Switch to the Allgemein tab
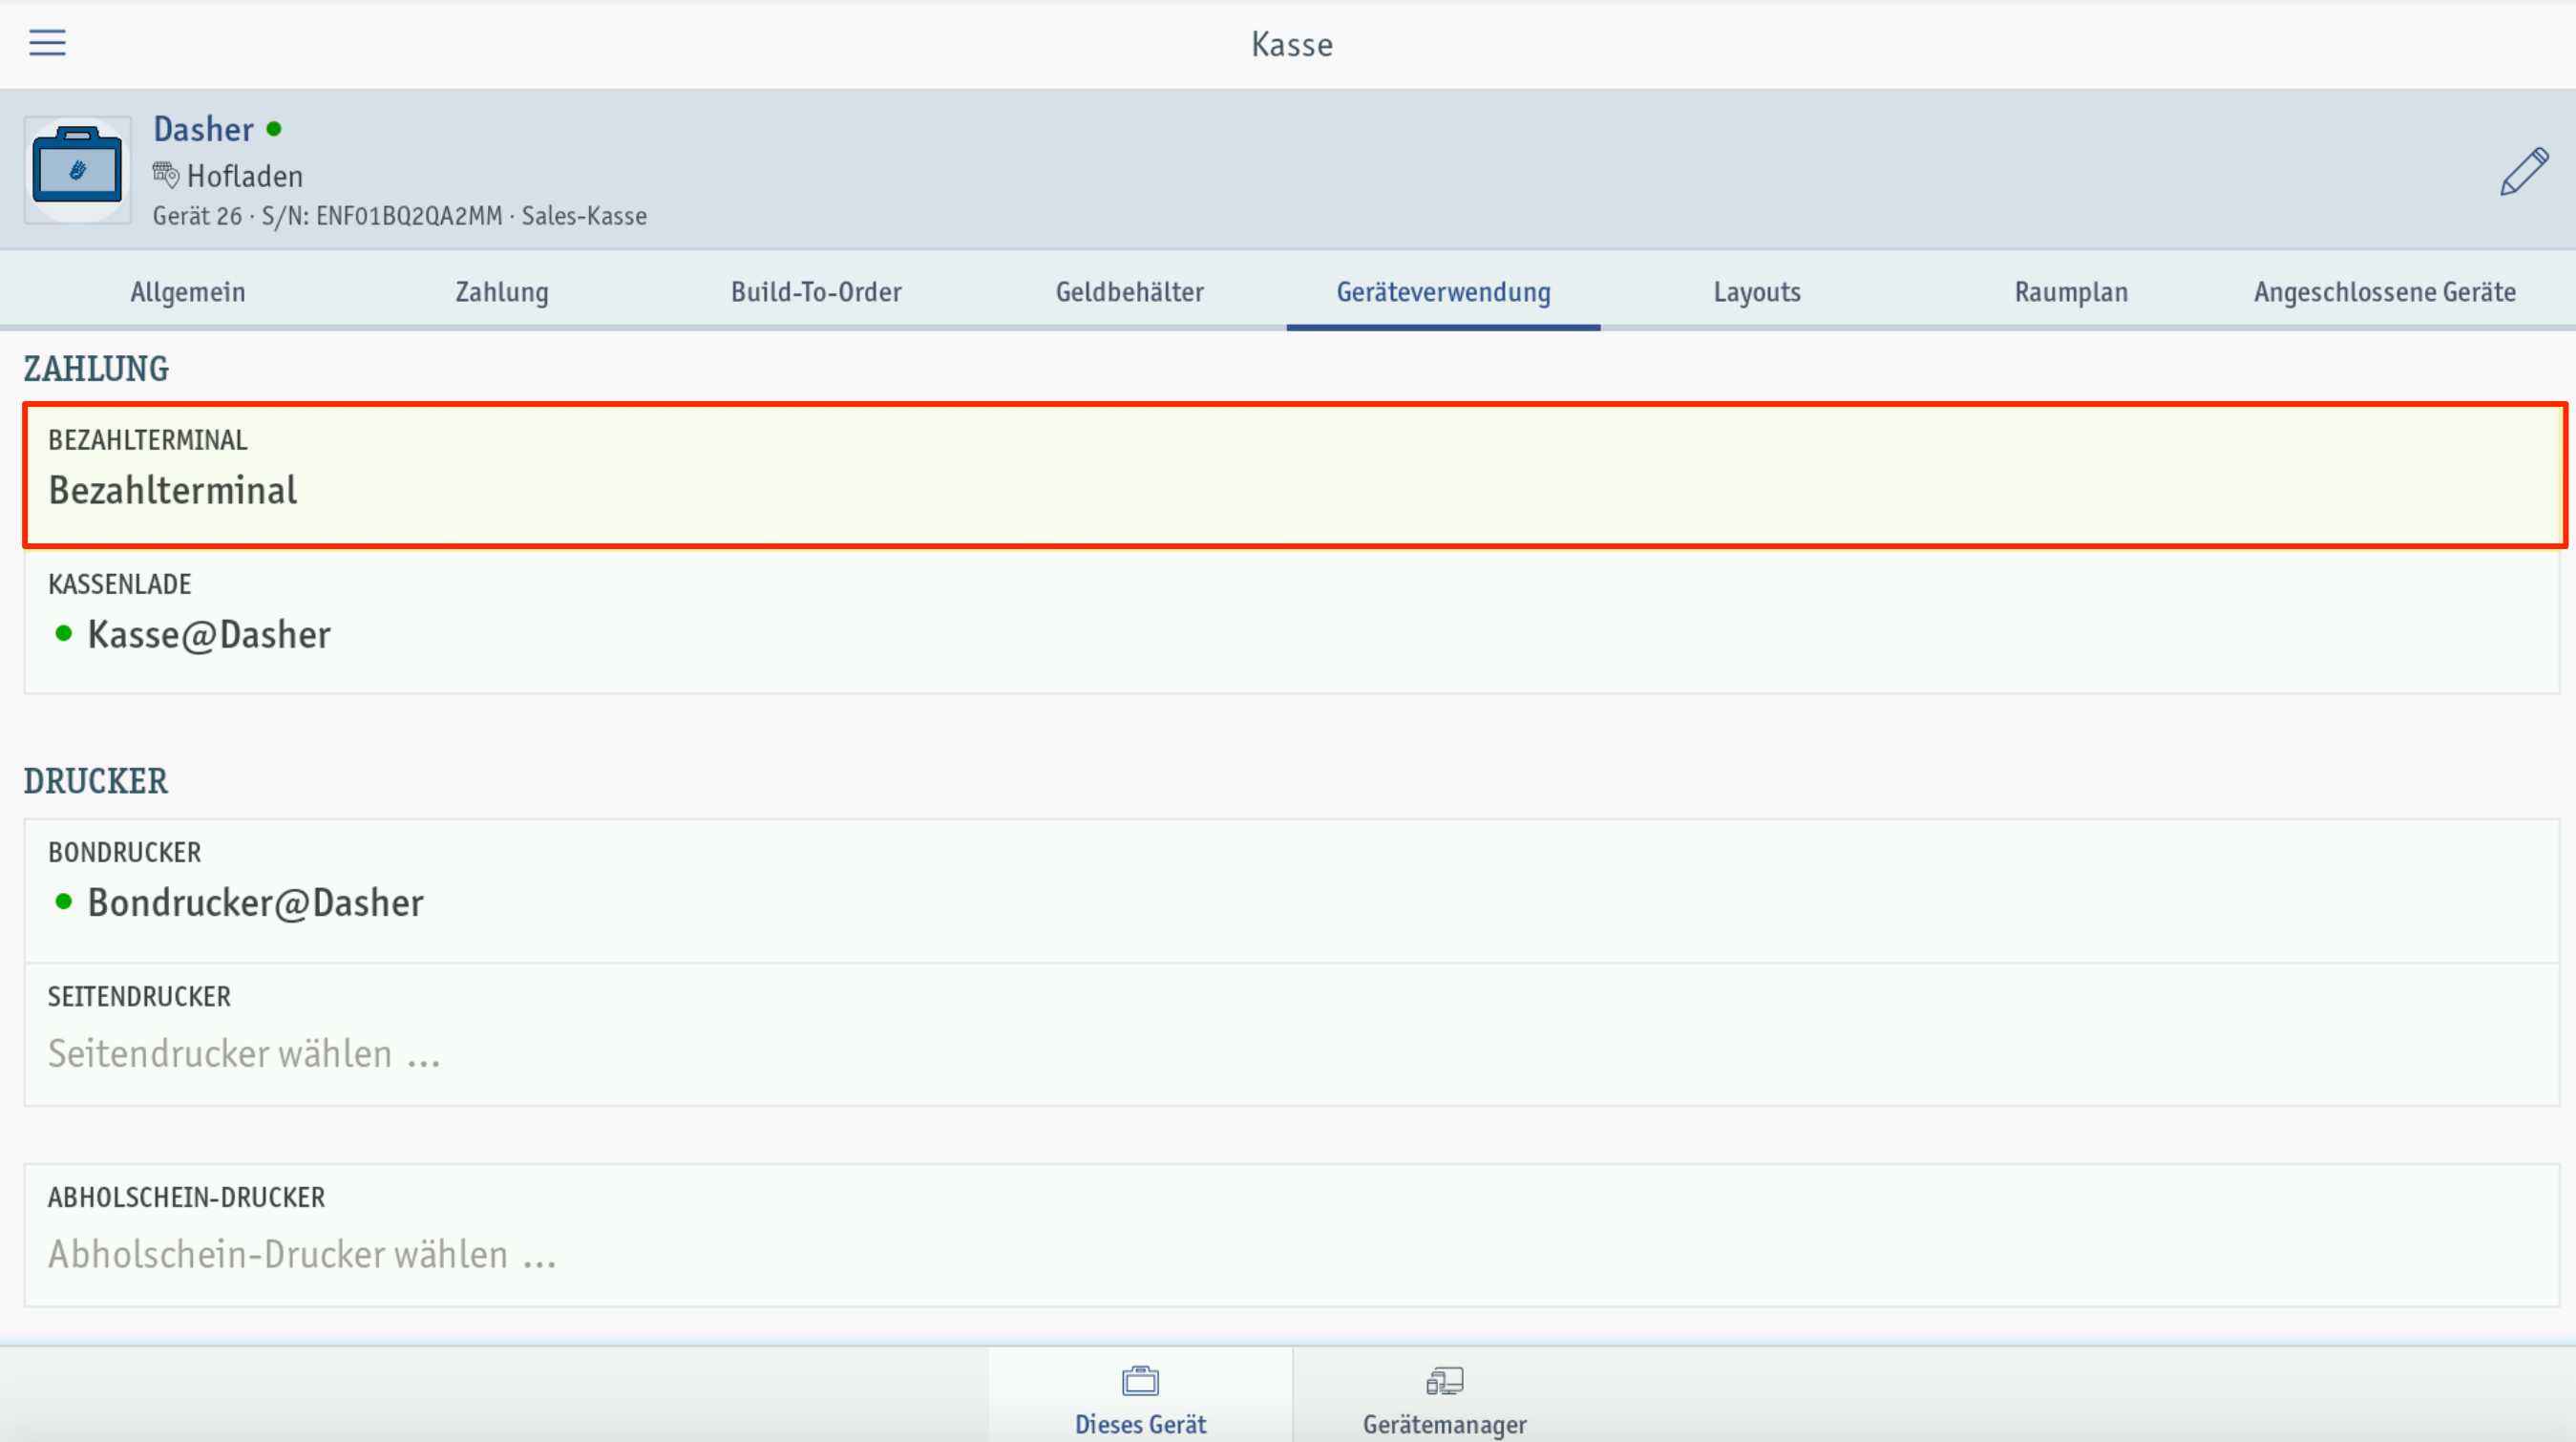The width and height of the screenshot is (2576, 1442). (x=188, y=292)
